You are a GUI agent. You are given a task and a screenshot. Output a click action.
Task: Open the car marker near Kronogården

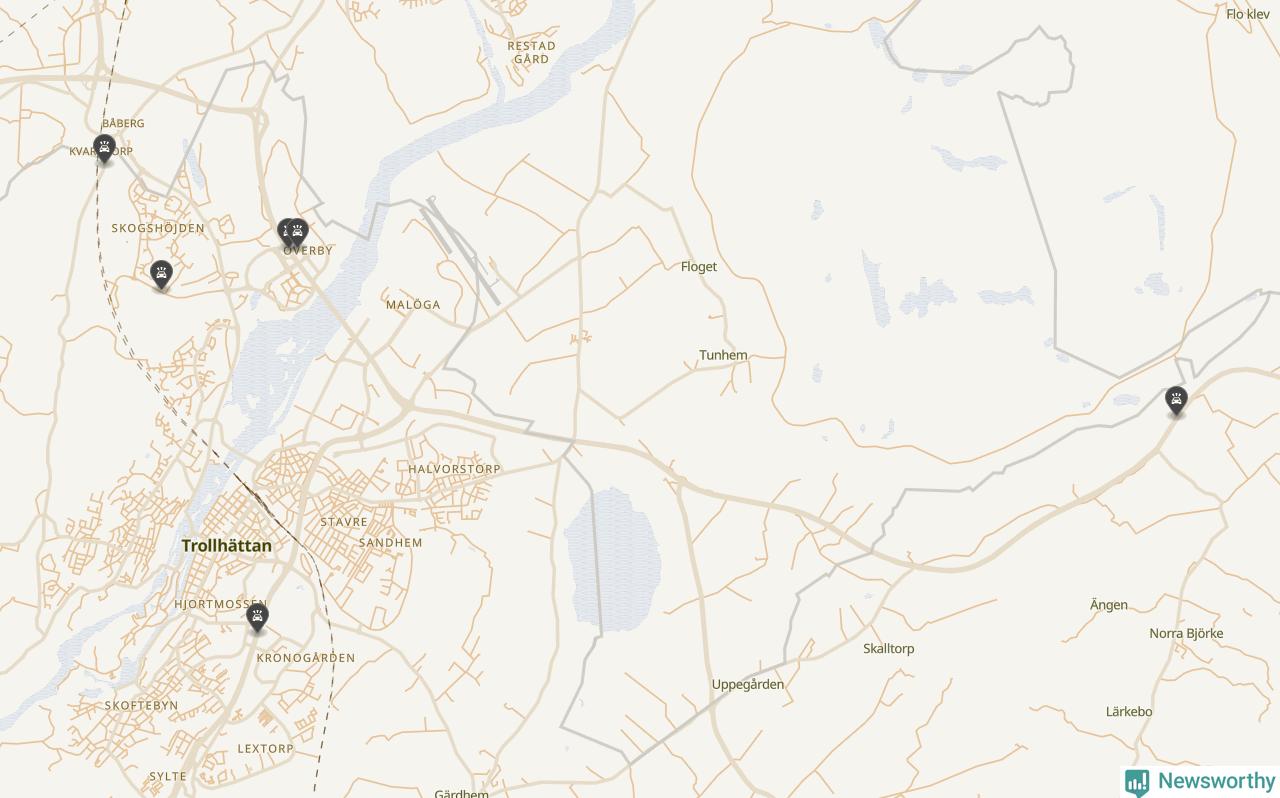(257, 619)
